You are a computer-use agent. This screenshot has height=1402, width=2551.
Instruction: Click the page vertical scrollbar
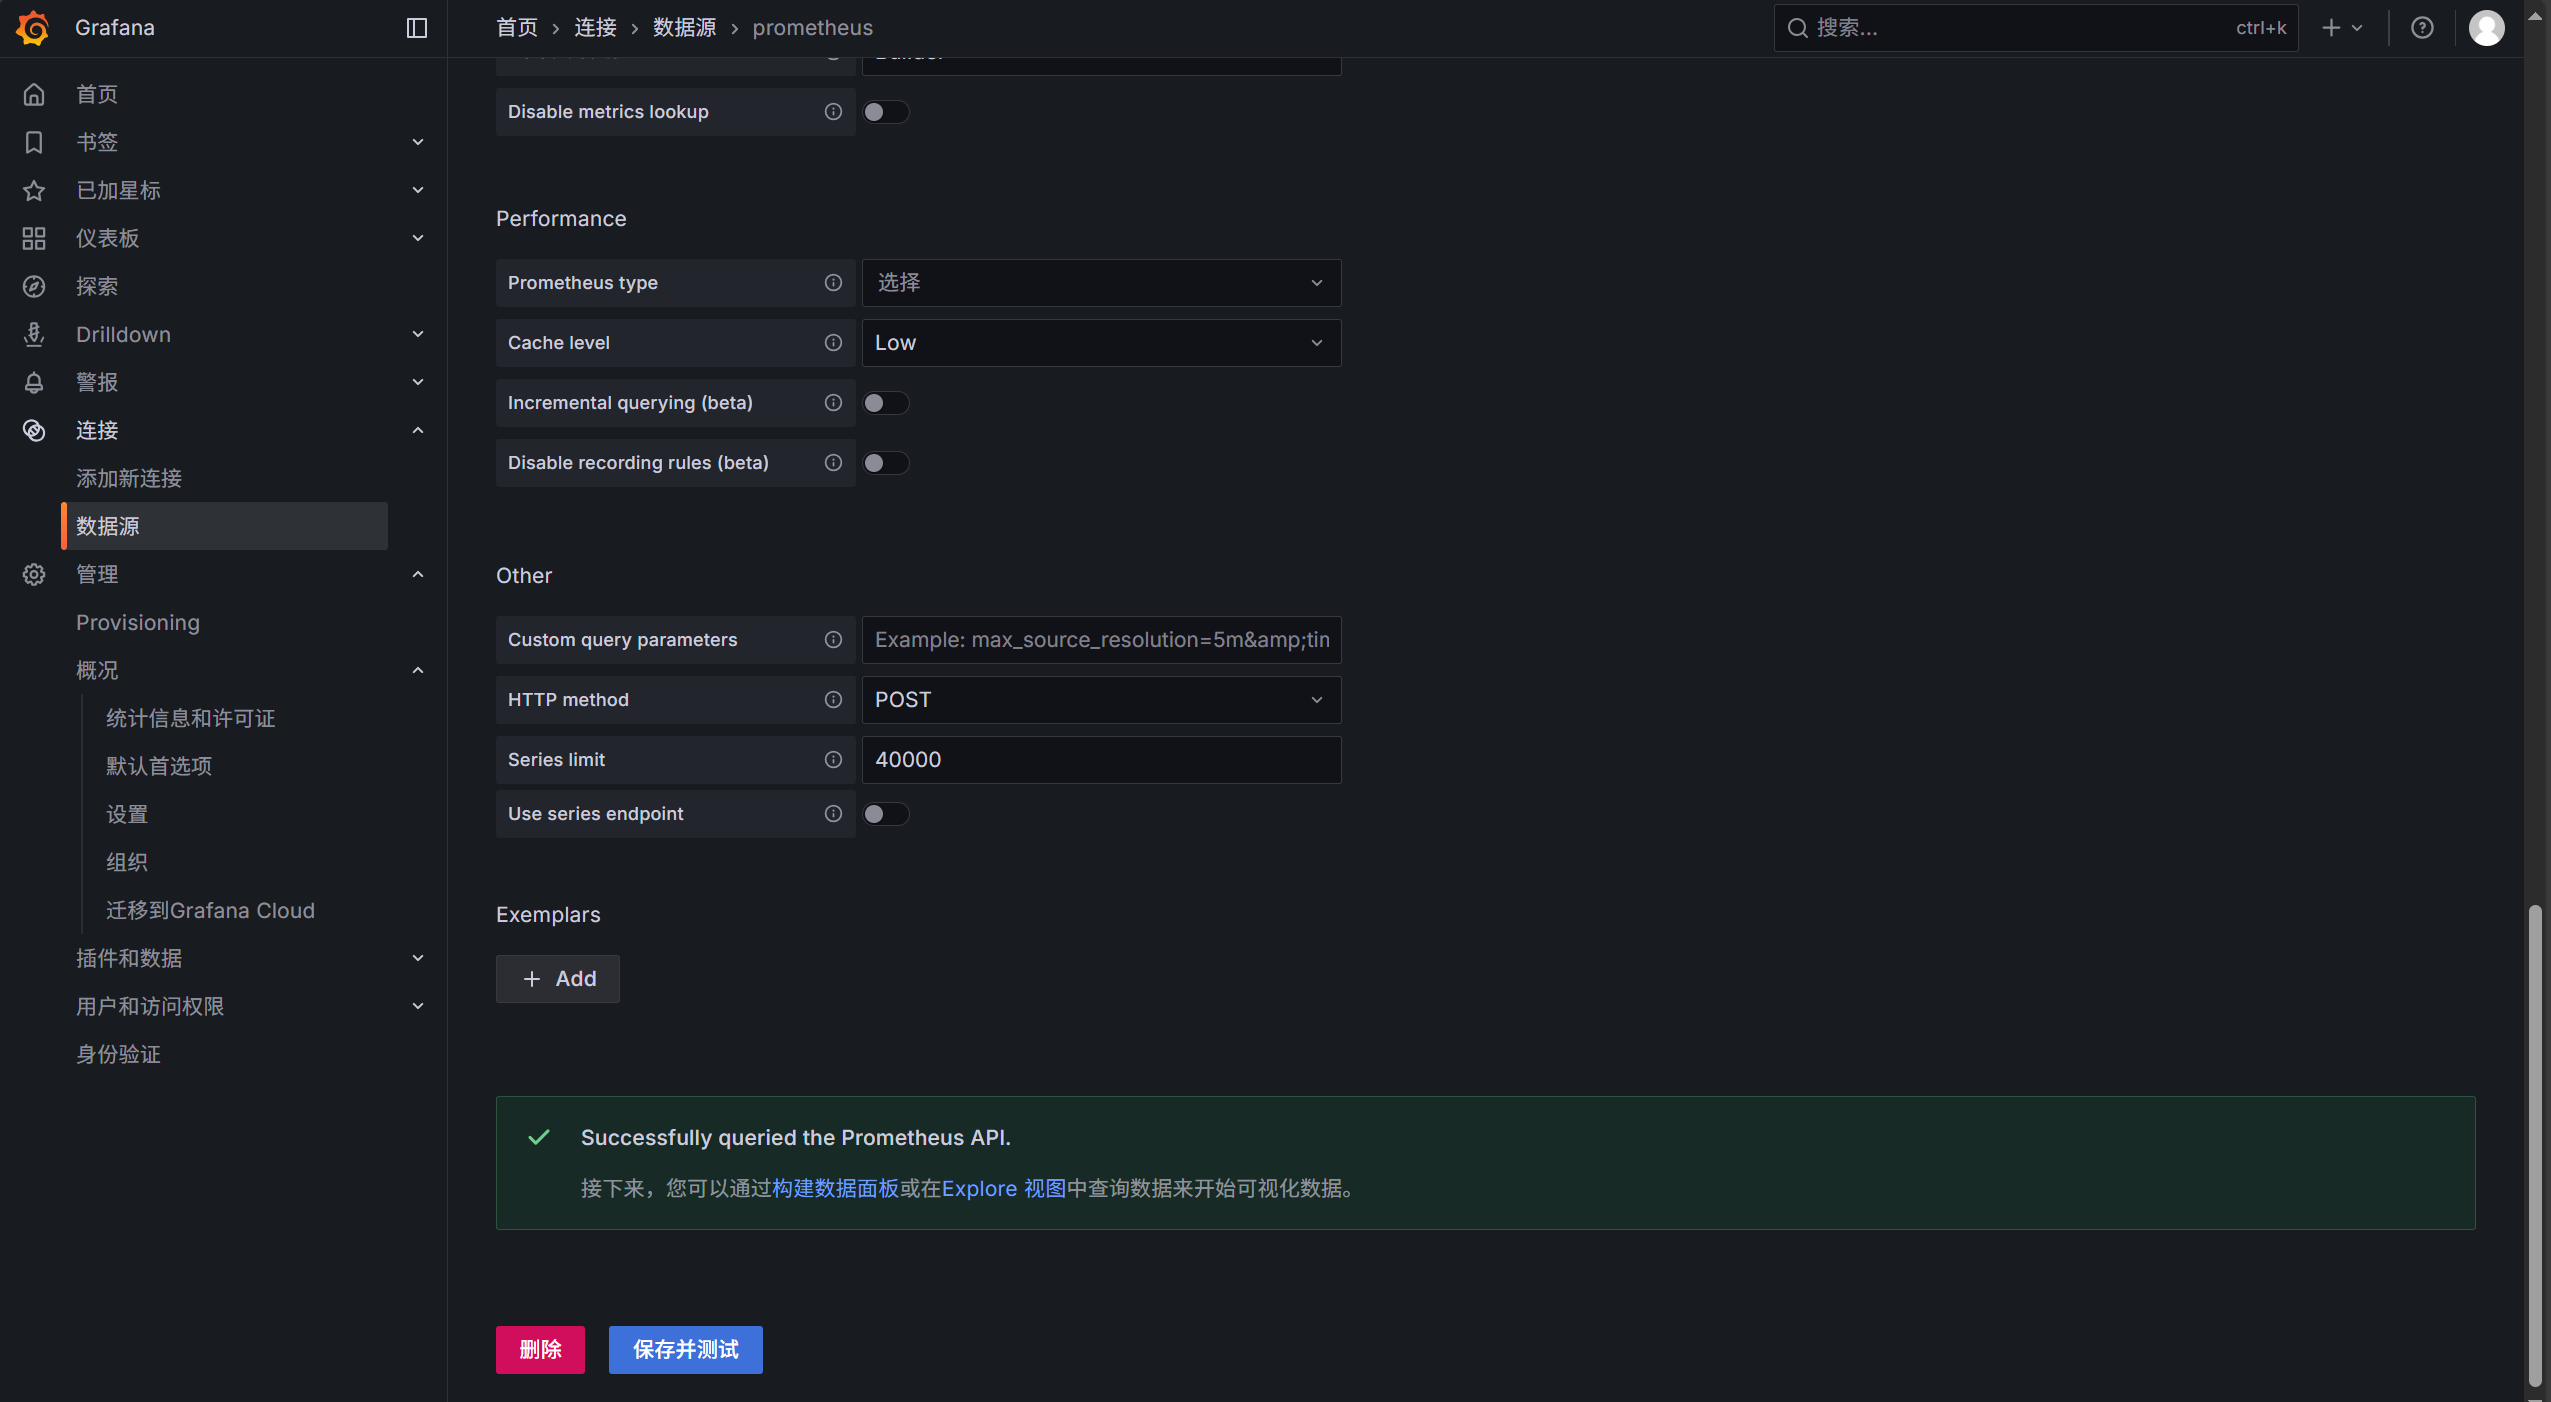(2534, 1145)
